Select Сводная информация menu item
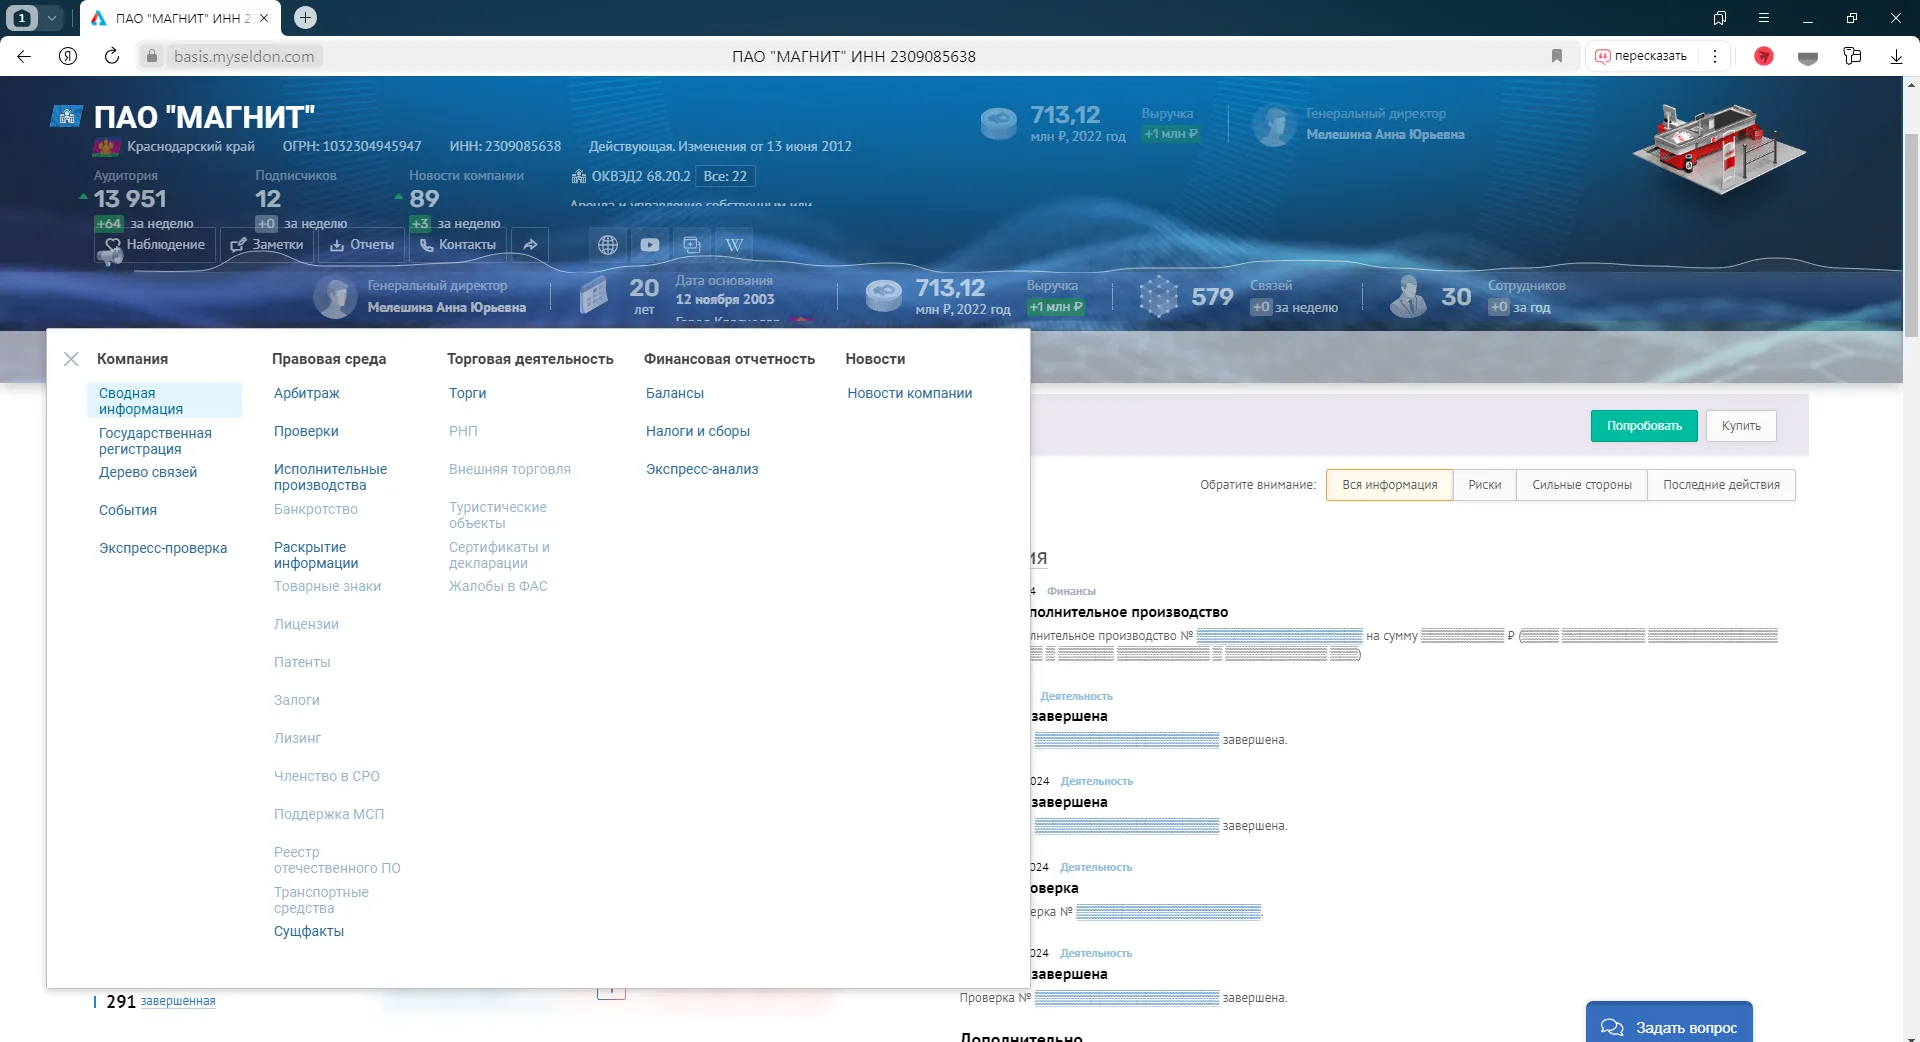Screen dimensions: 1920x1042 [x=164, y=401]
